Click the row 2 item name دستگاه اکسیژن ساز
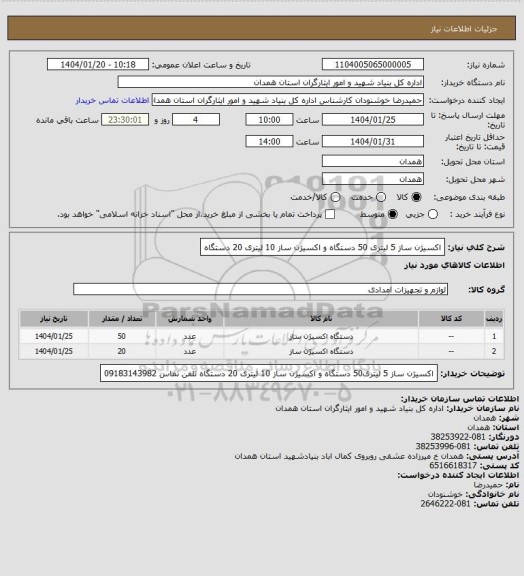524x576 pixels. pos(321,351)
